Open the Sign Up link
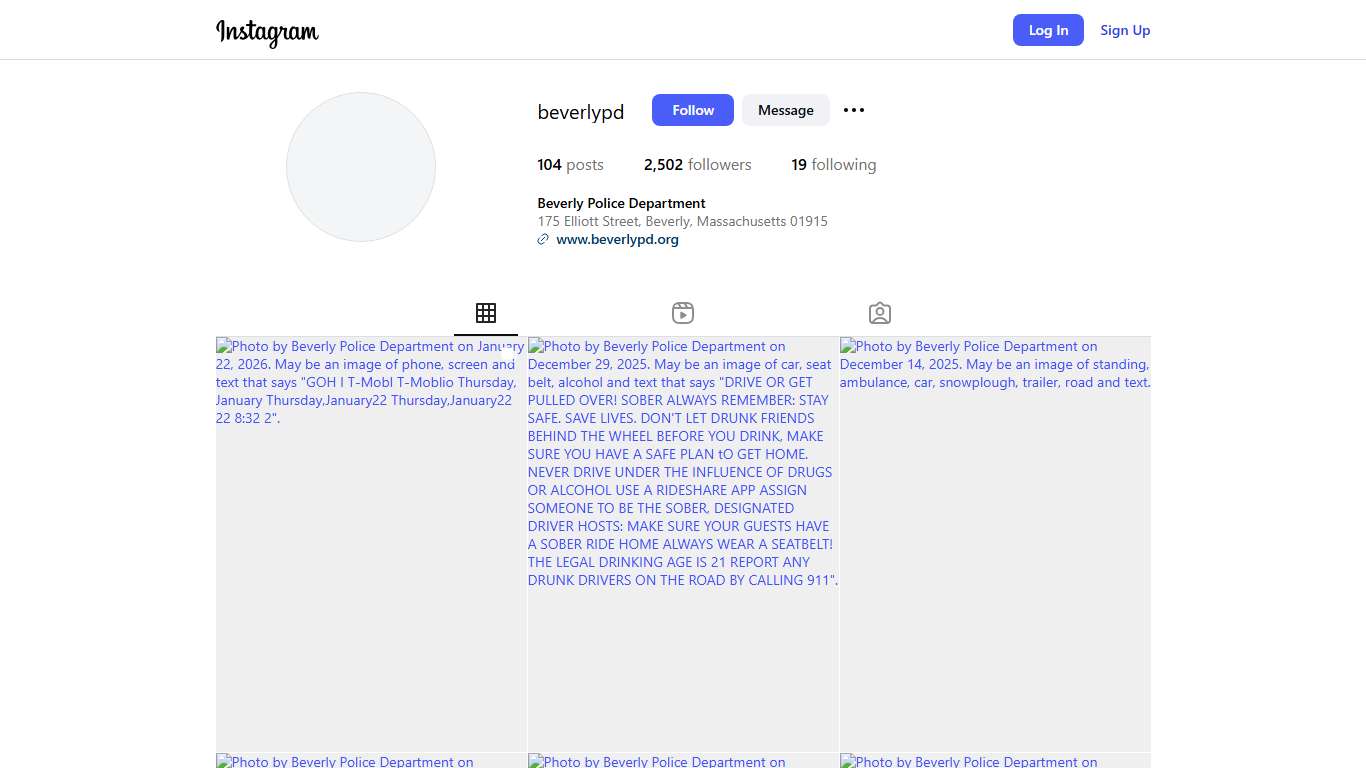This screenshot has height=768, width=1366. tap(1125, 30)
